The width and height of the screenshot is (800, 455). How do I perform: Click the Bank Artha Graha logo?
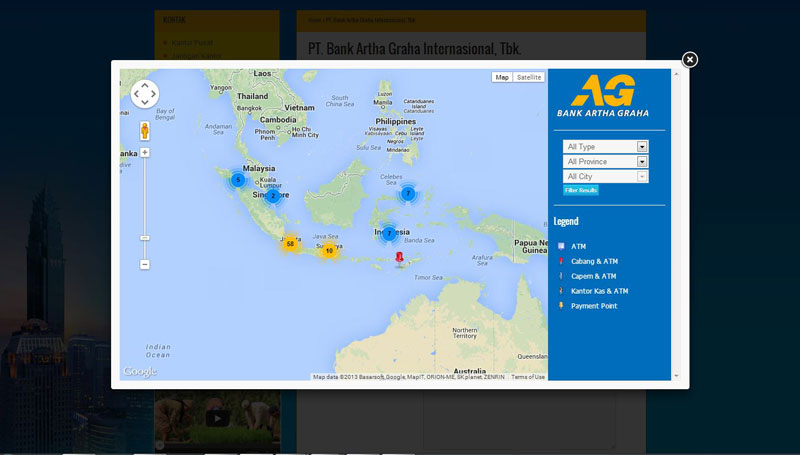(603, 96)
